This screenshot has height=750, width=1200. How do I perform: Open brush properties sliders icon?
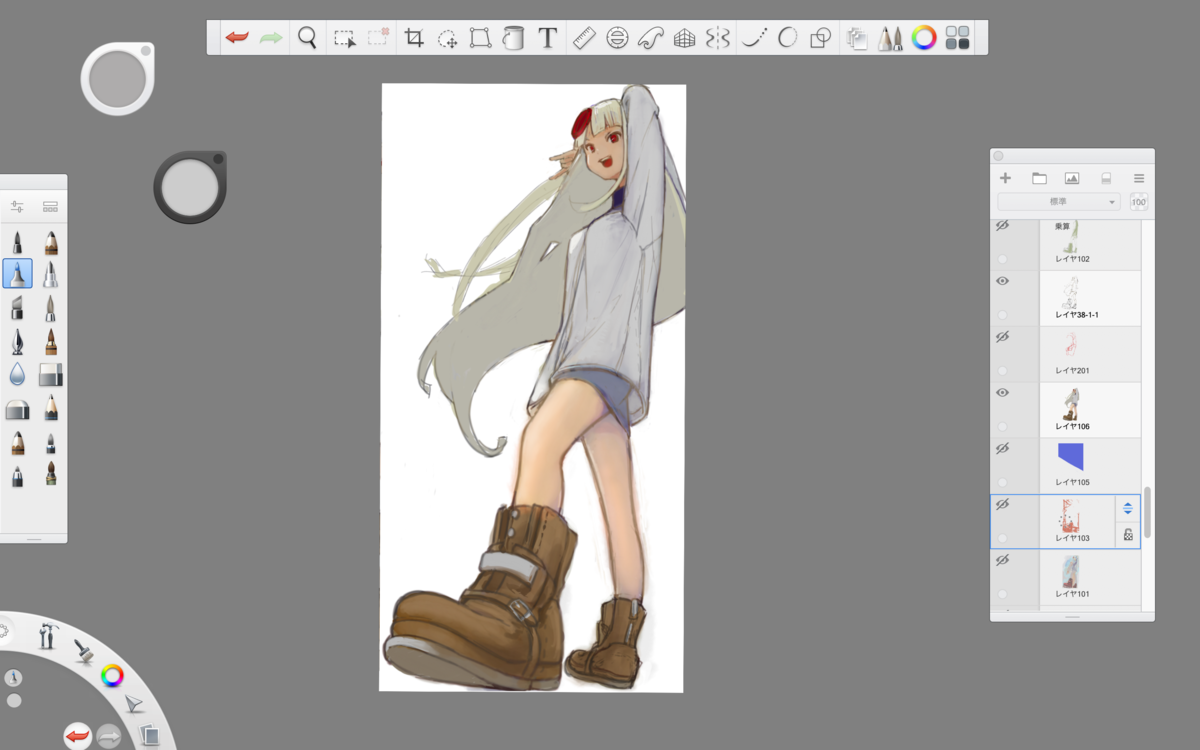click(17, 207)
